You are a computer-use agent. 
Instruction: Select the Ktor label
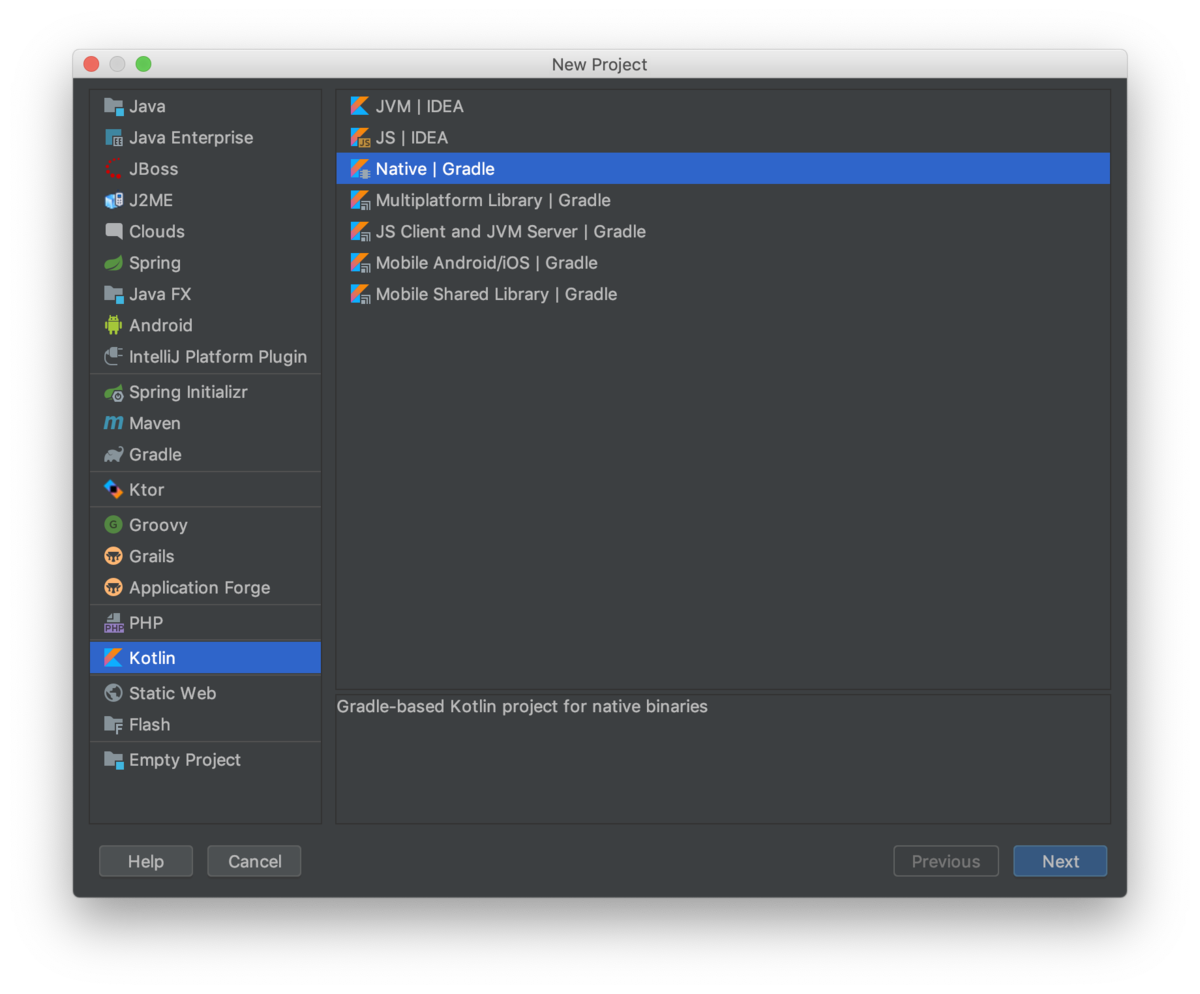click(146, 489)
